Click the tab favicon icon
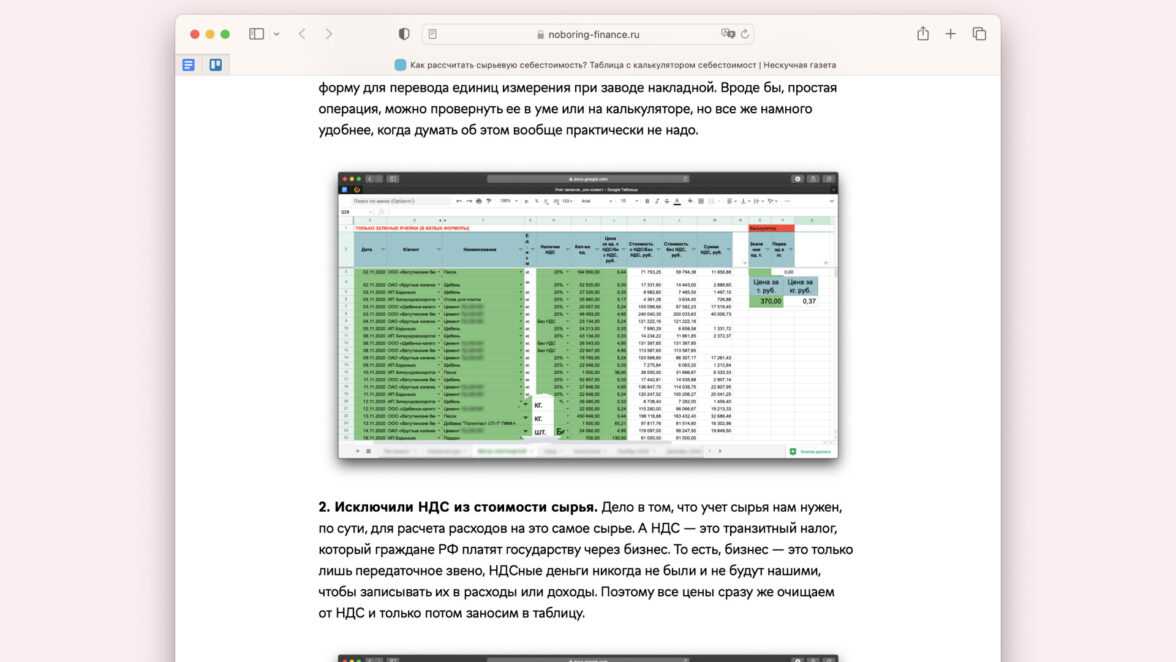1176x662 pixels. 400,65
